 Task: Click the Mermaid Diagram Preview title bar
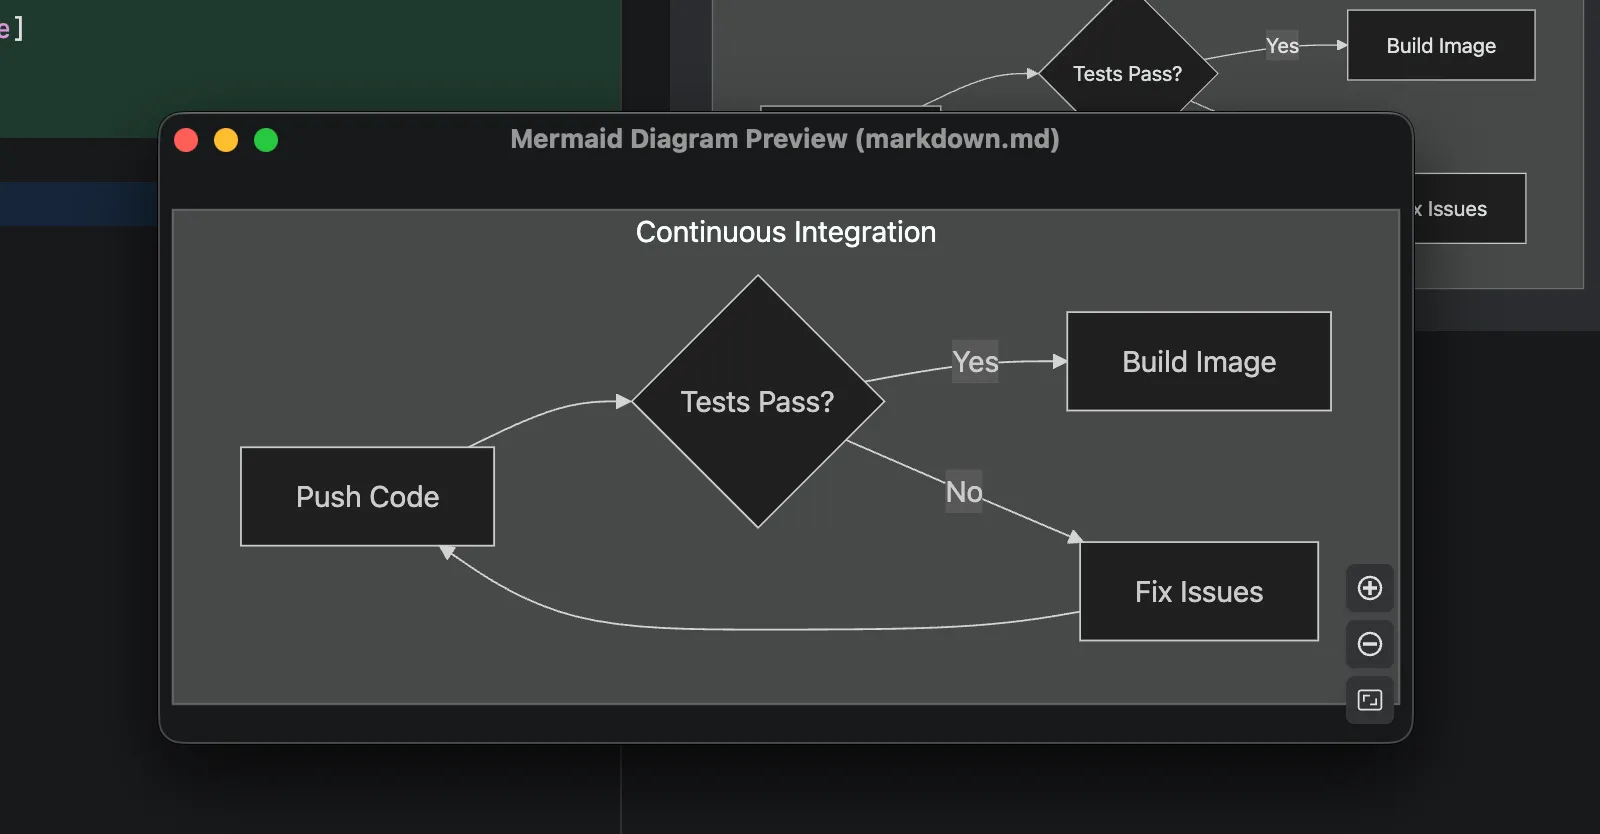point(784,139)
